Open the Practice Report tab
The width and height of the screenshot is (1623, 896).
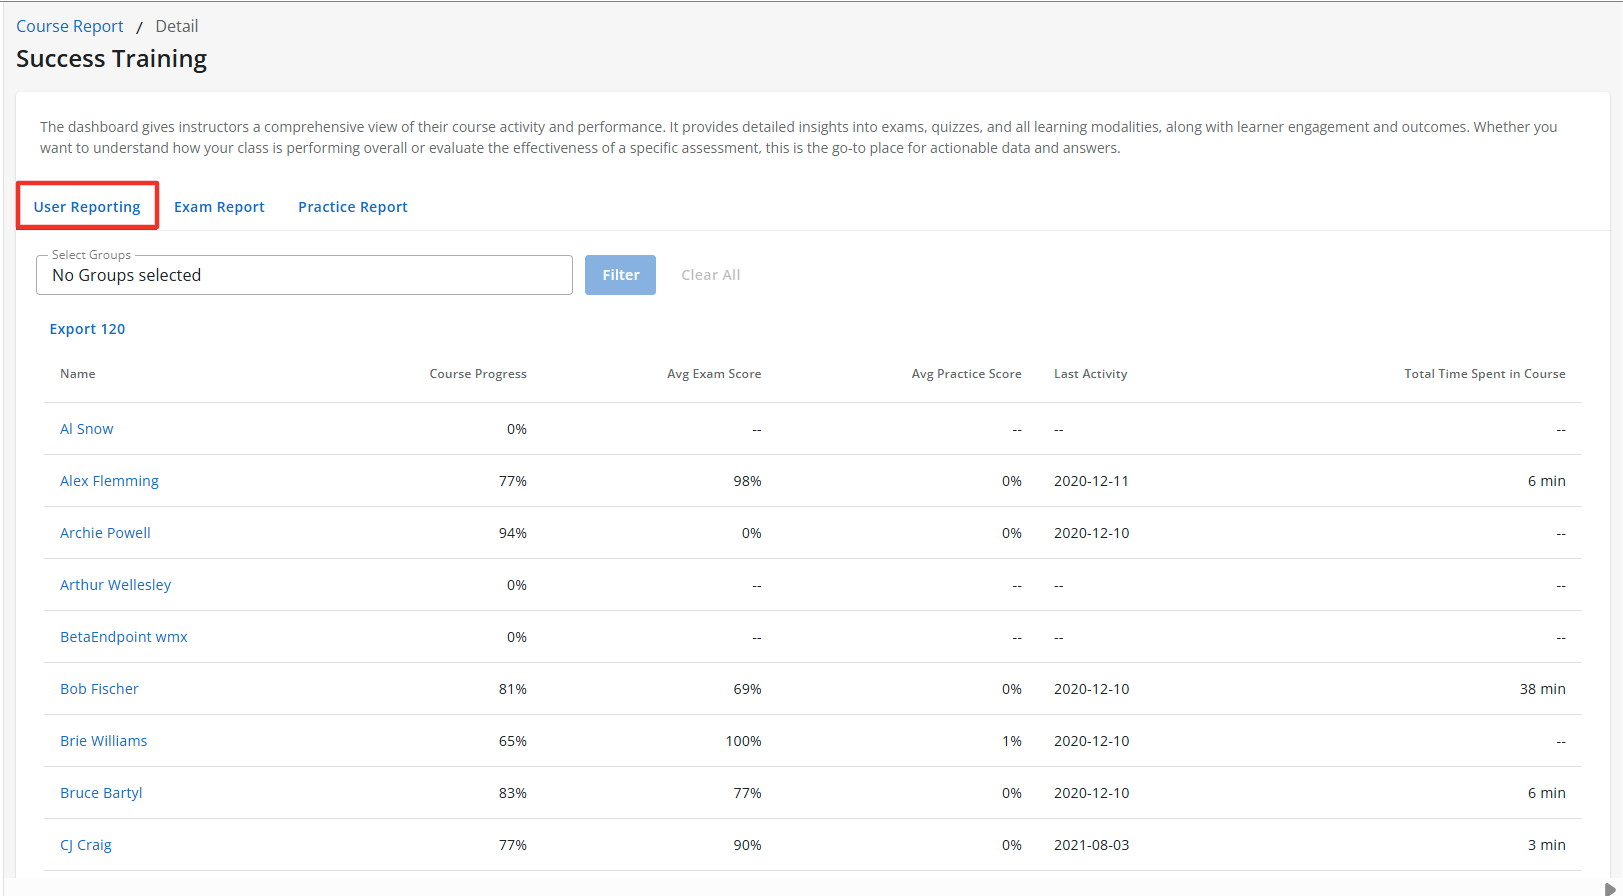352,207
